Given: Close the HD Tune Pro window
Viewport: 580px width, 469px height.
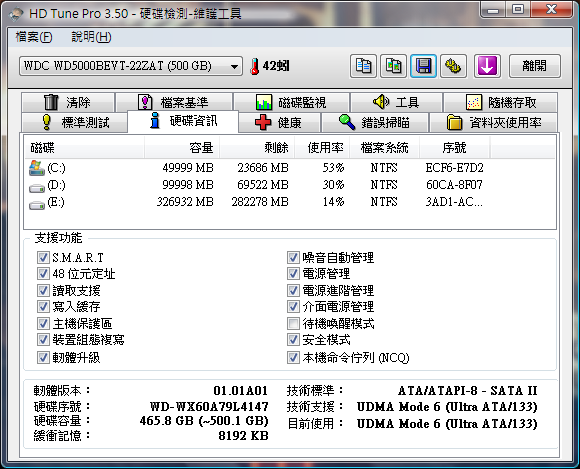Looking at the screenshot, I should coord(551,10).
